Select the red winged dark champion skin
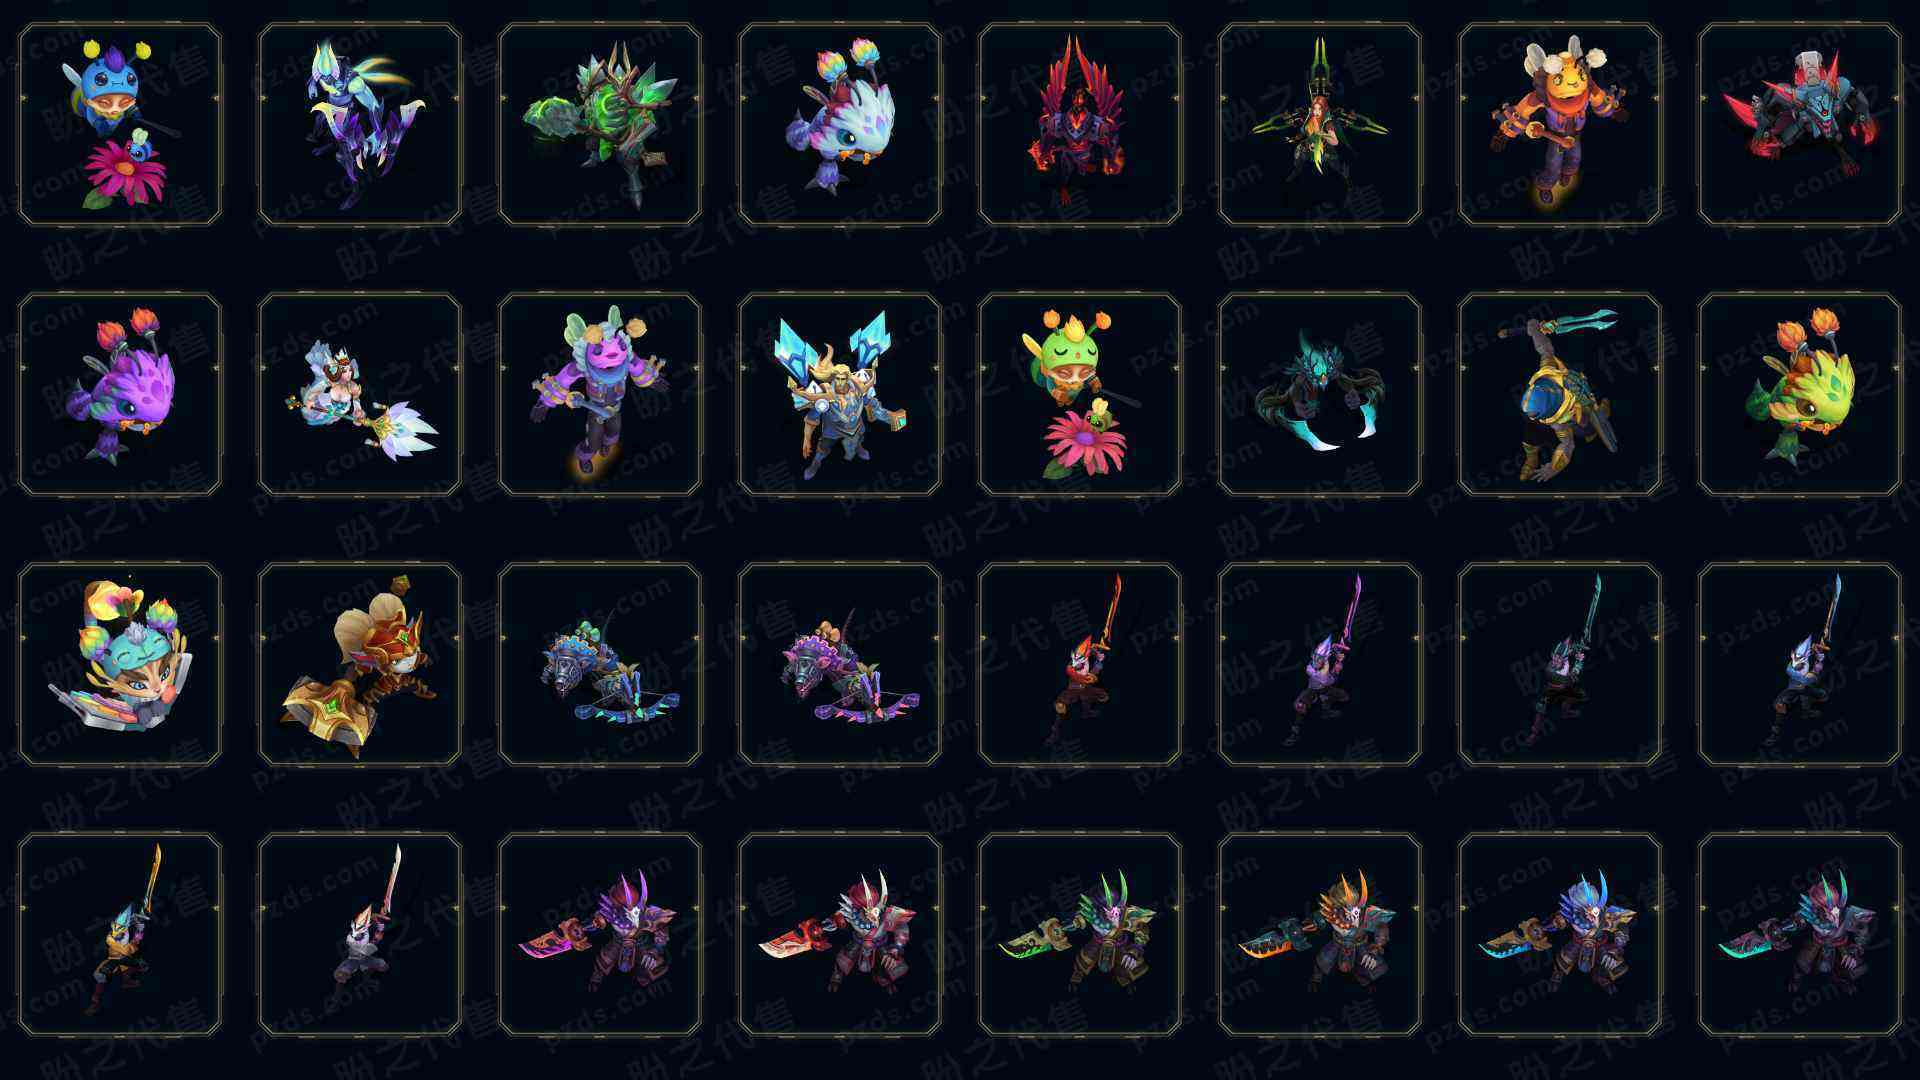1920x1080 pixels. tap(1080, 125)
